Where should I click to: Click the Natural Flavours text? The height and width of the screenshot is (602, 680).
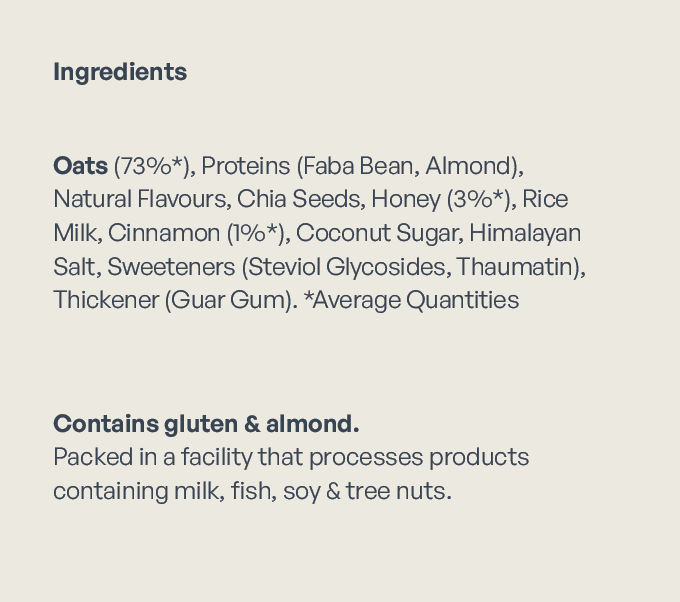[139, 199]
